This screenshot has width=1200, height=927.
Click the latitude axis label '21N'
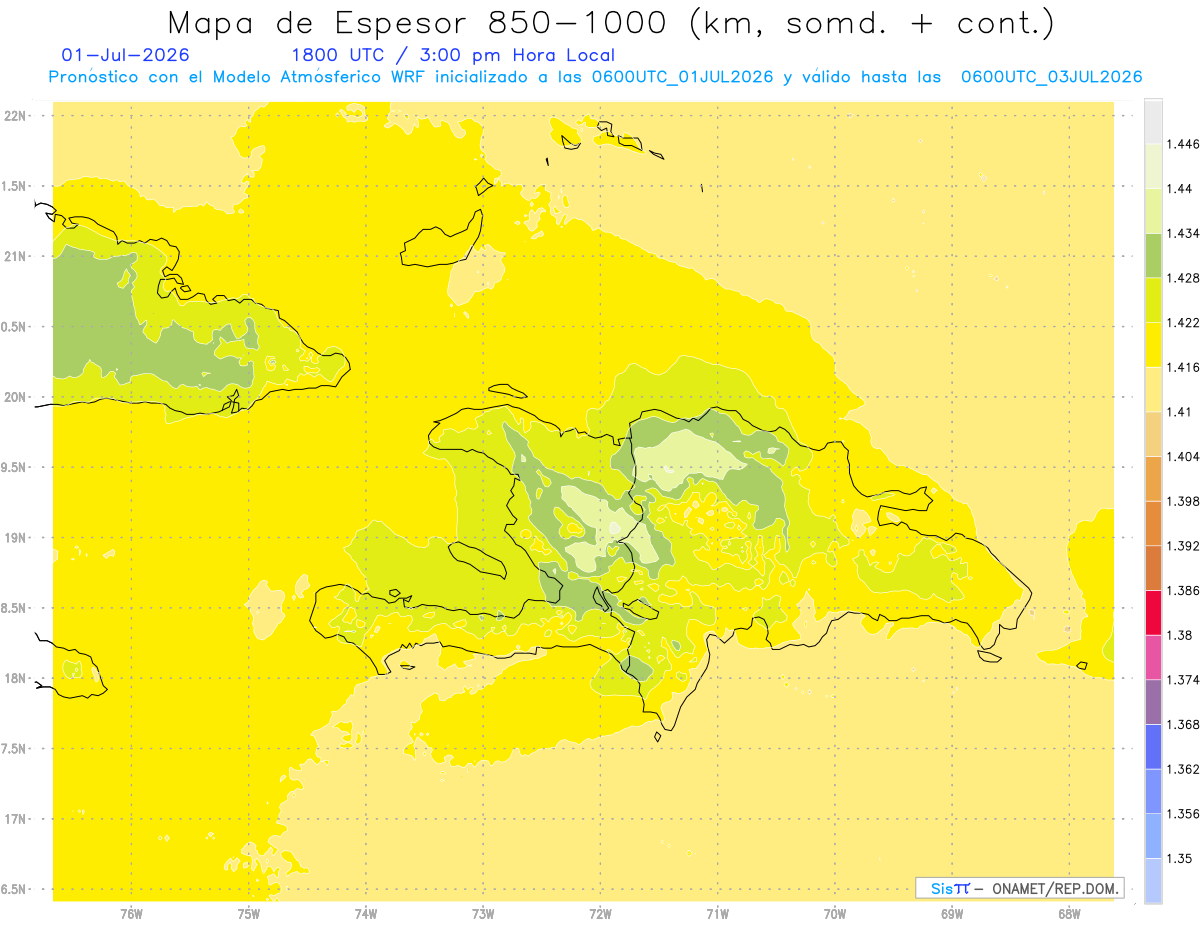15,257
